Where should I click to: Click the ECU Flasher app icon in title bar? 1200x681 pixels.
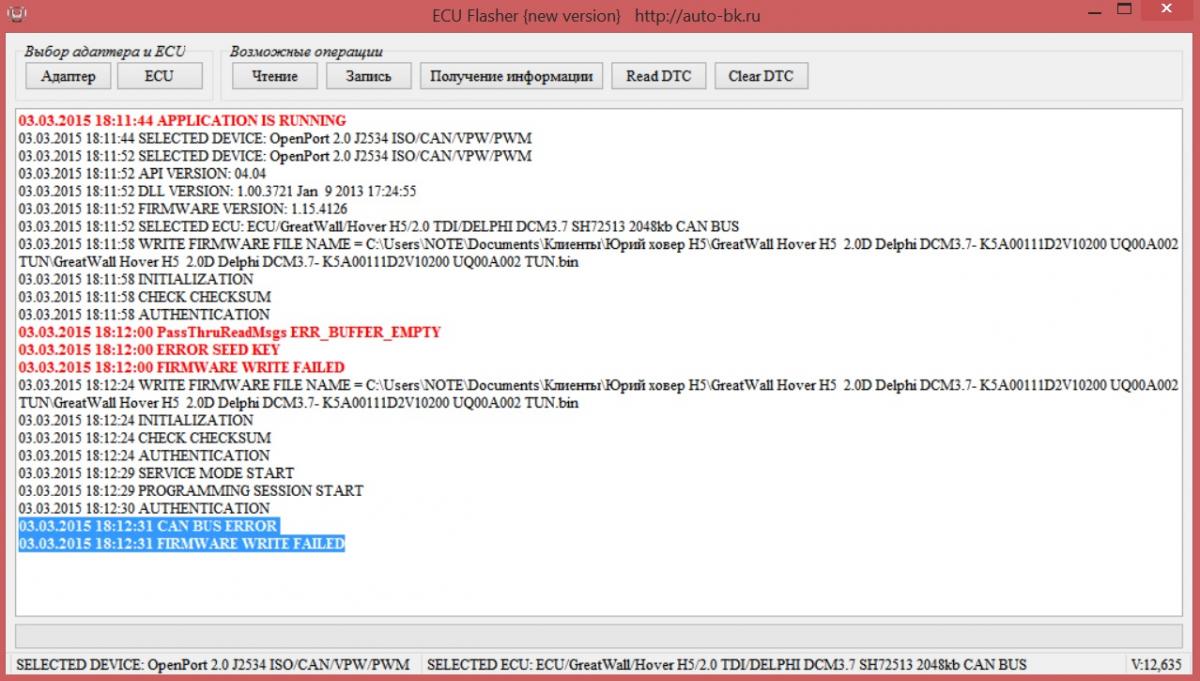tap(17, 14)
